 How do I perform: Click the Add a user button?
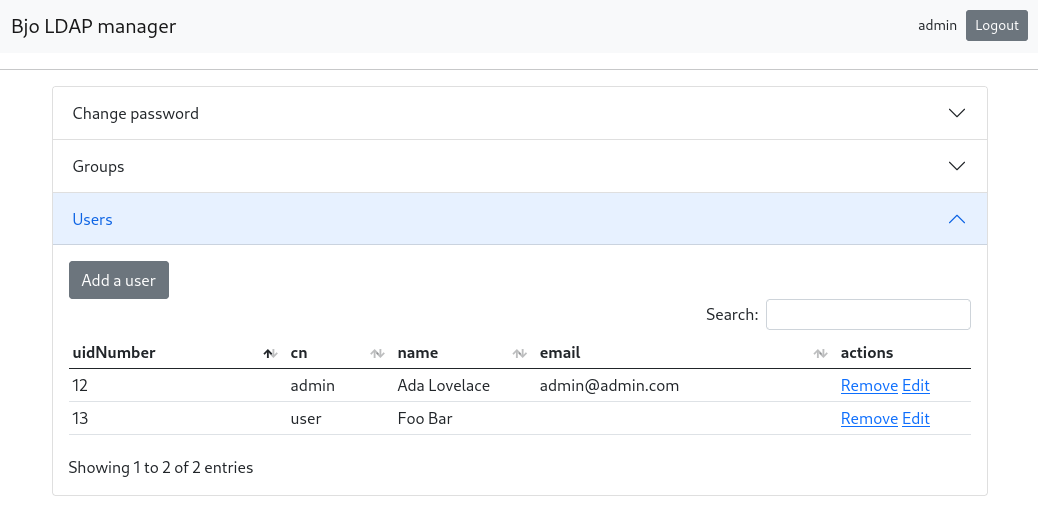click(118, 280)
